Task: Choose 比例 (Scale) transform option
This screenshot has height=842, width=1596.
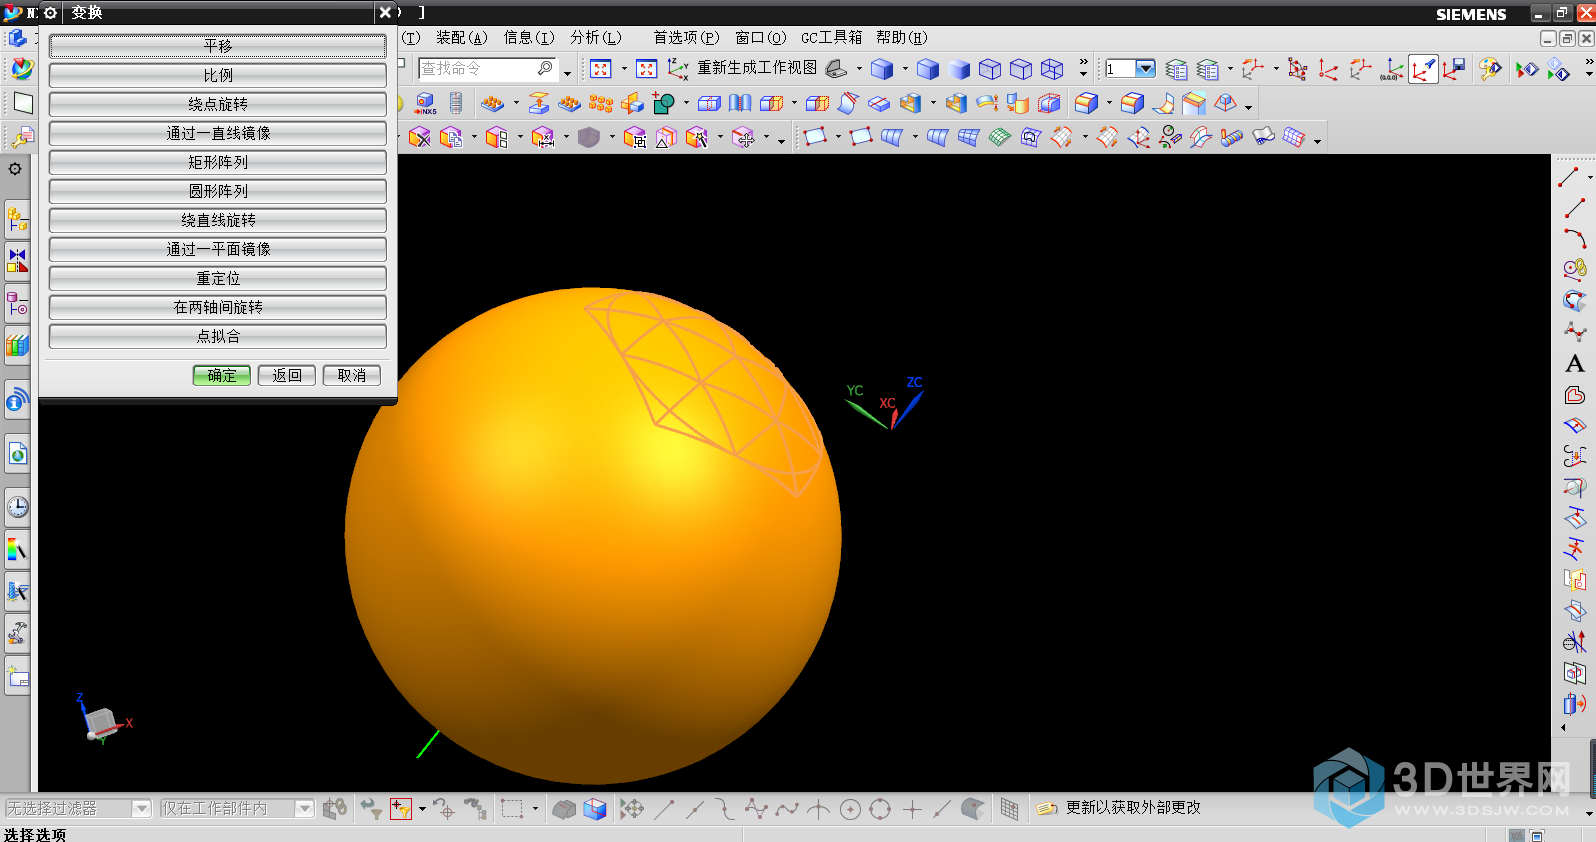Action: click(218, 75)
